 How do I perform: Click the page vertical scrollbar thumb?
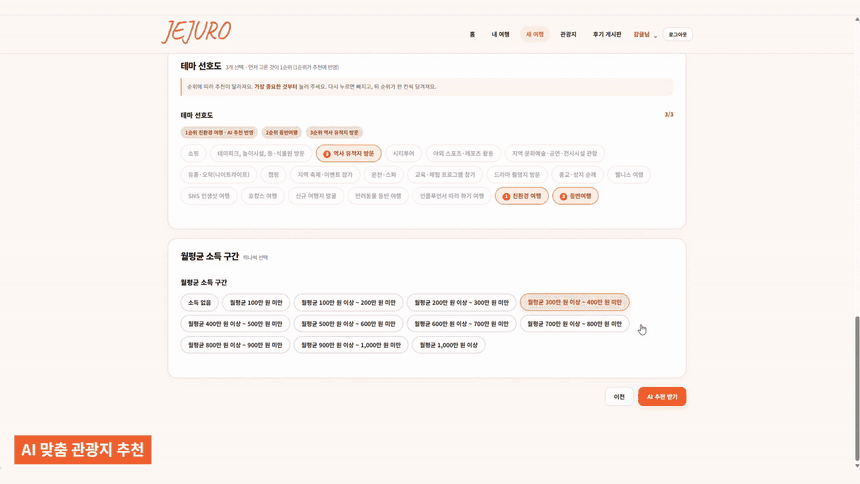pyautogui.click(x=857, y=387)
